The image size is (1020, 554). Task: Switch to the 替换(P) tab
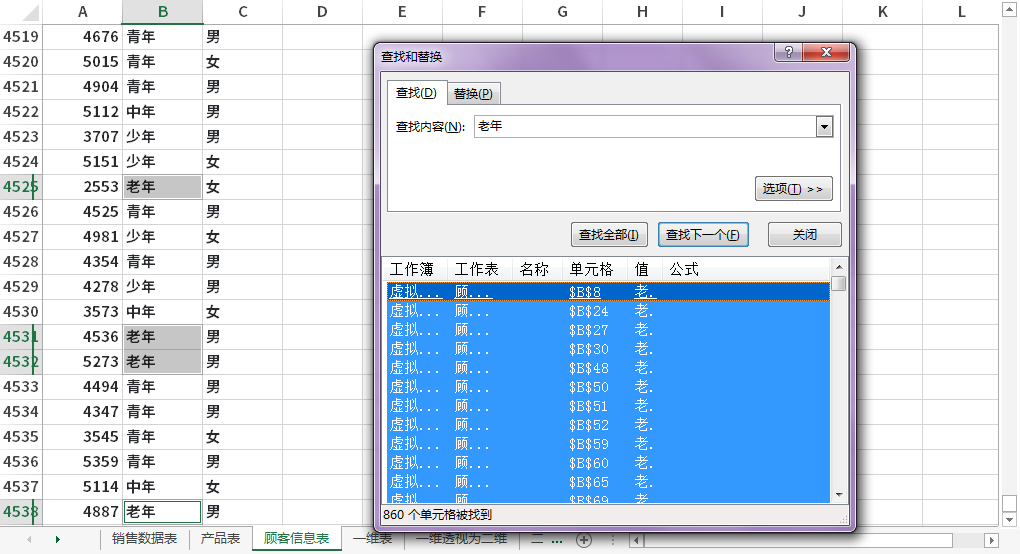473,94
